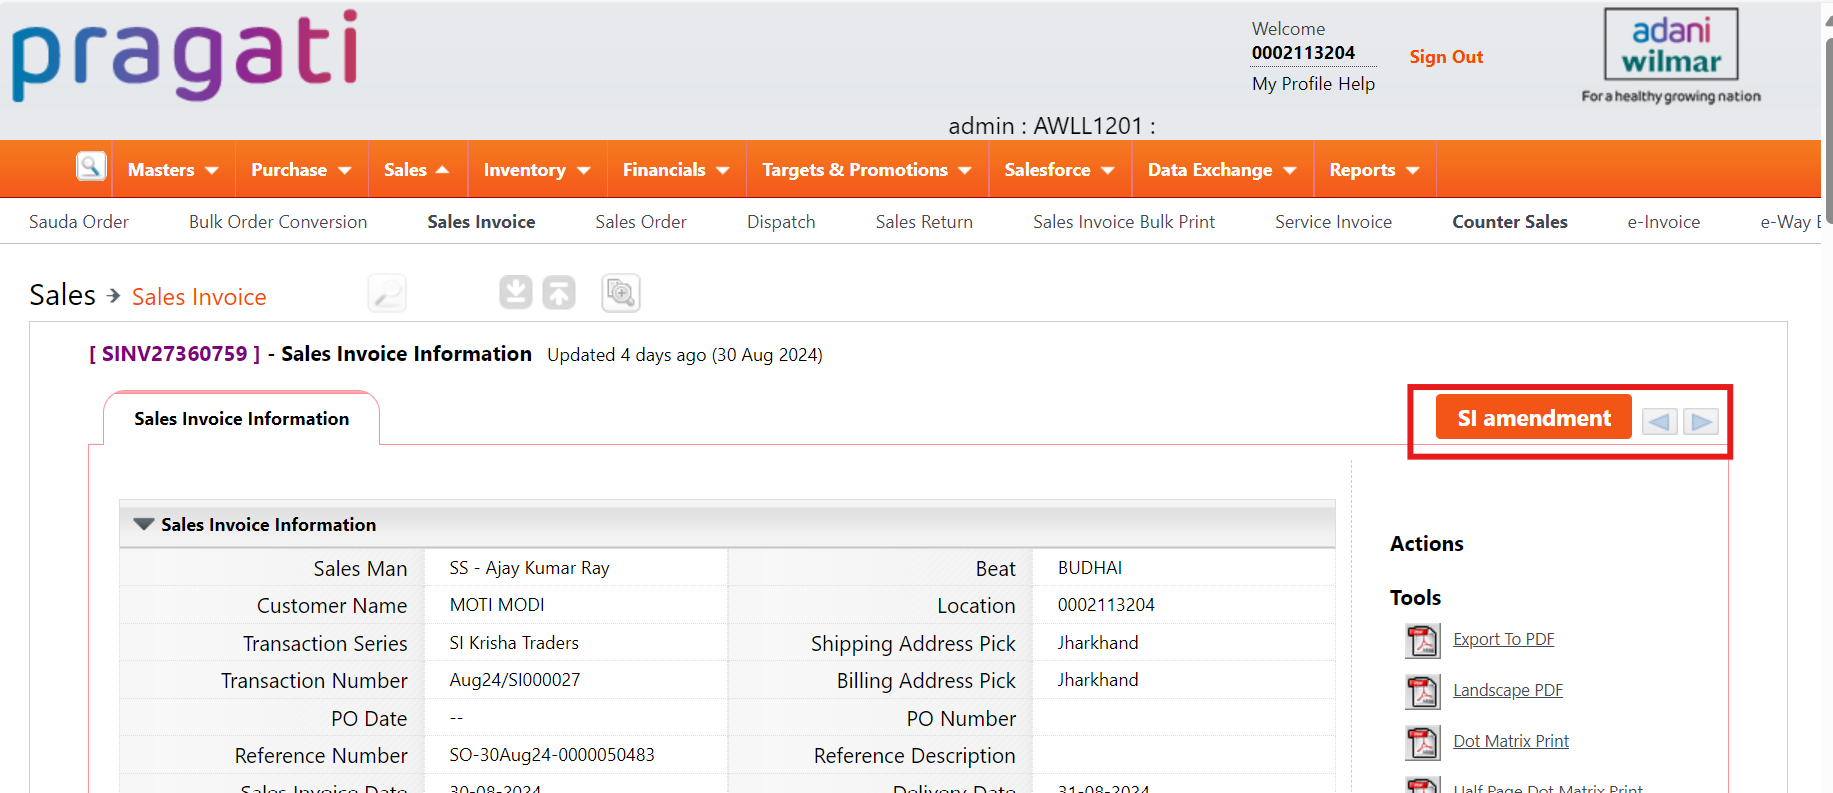The height and width of the screenshot is (793, 1833).
Task: Open the Purchase dropdown menu
Action: 301,170
